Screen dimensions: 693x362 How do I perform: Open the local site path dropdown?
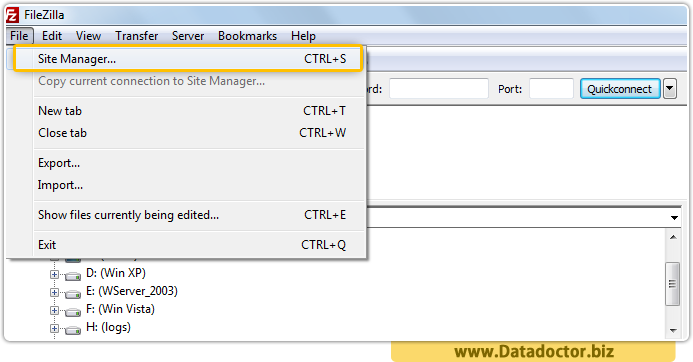tap(674, 217)
